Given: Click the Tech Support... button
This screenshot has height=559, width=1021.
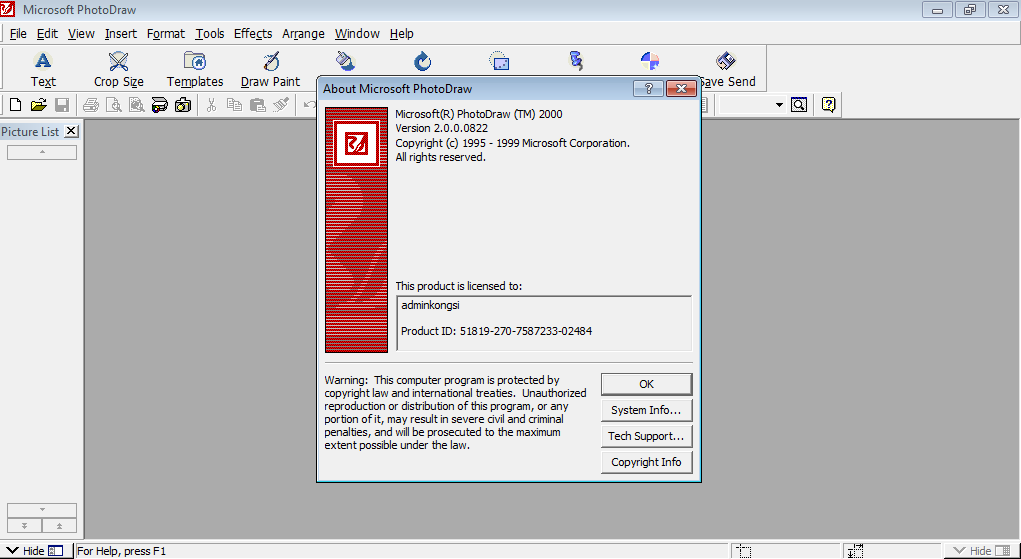Looking at the screenshot, I should click(x=647, y=437).
